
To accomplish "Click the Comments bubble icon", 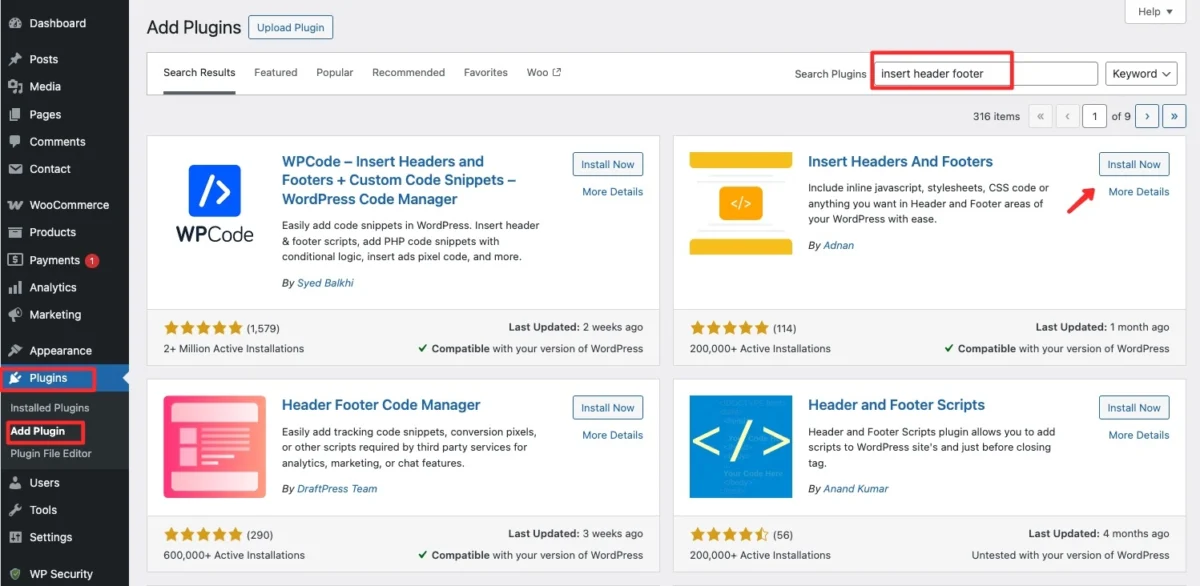I will click(x=15, y=142).
